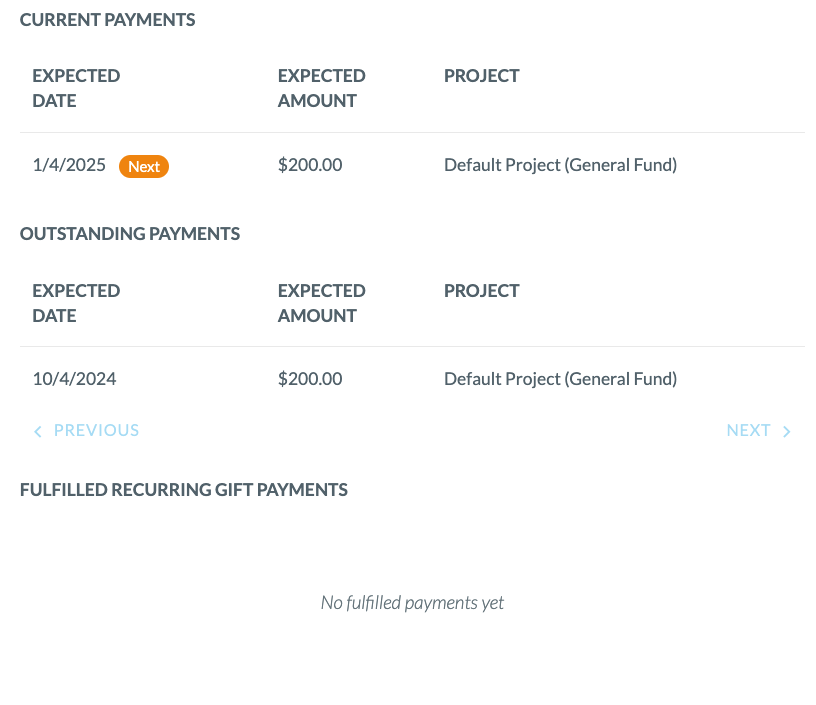Screen dimensions: 816x705
Task: Click the orange Next badge
Action: [x=144, y=166]
